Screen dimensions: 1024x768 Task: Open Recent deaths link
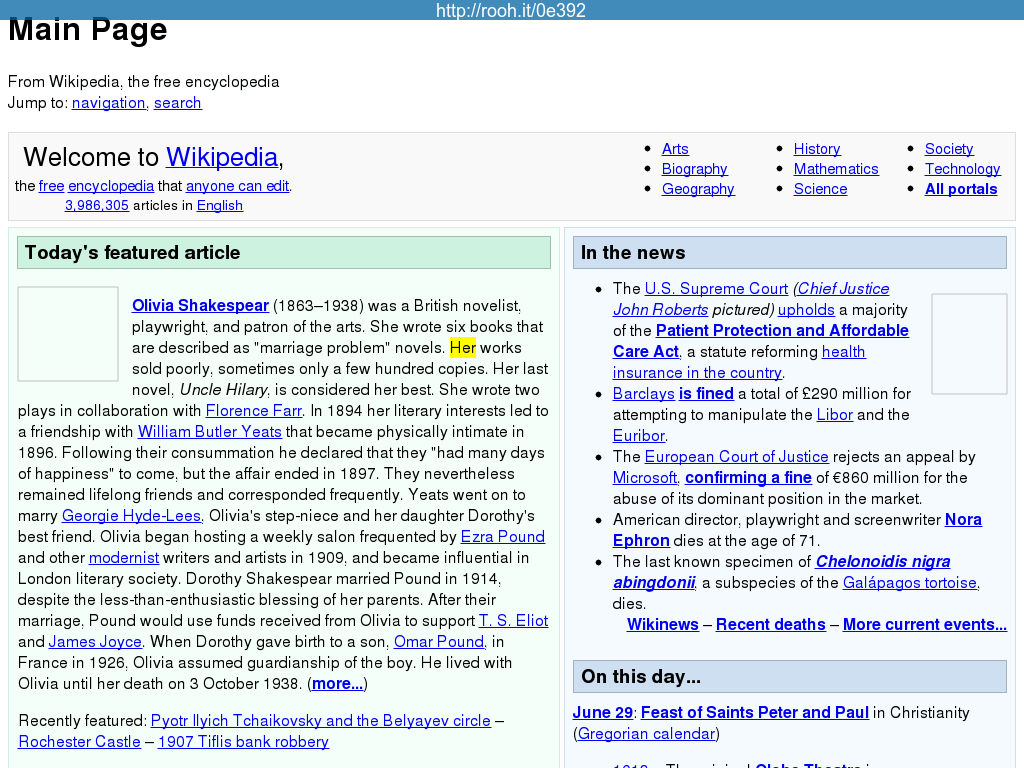770,625
